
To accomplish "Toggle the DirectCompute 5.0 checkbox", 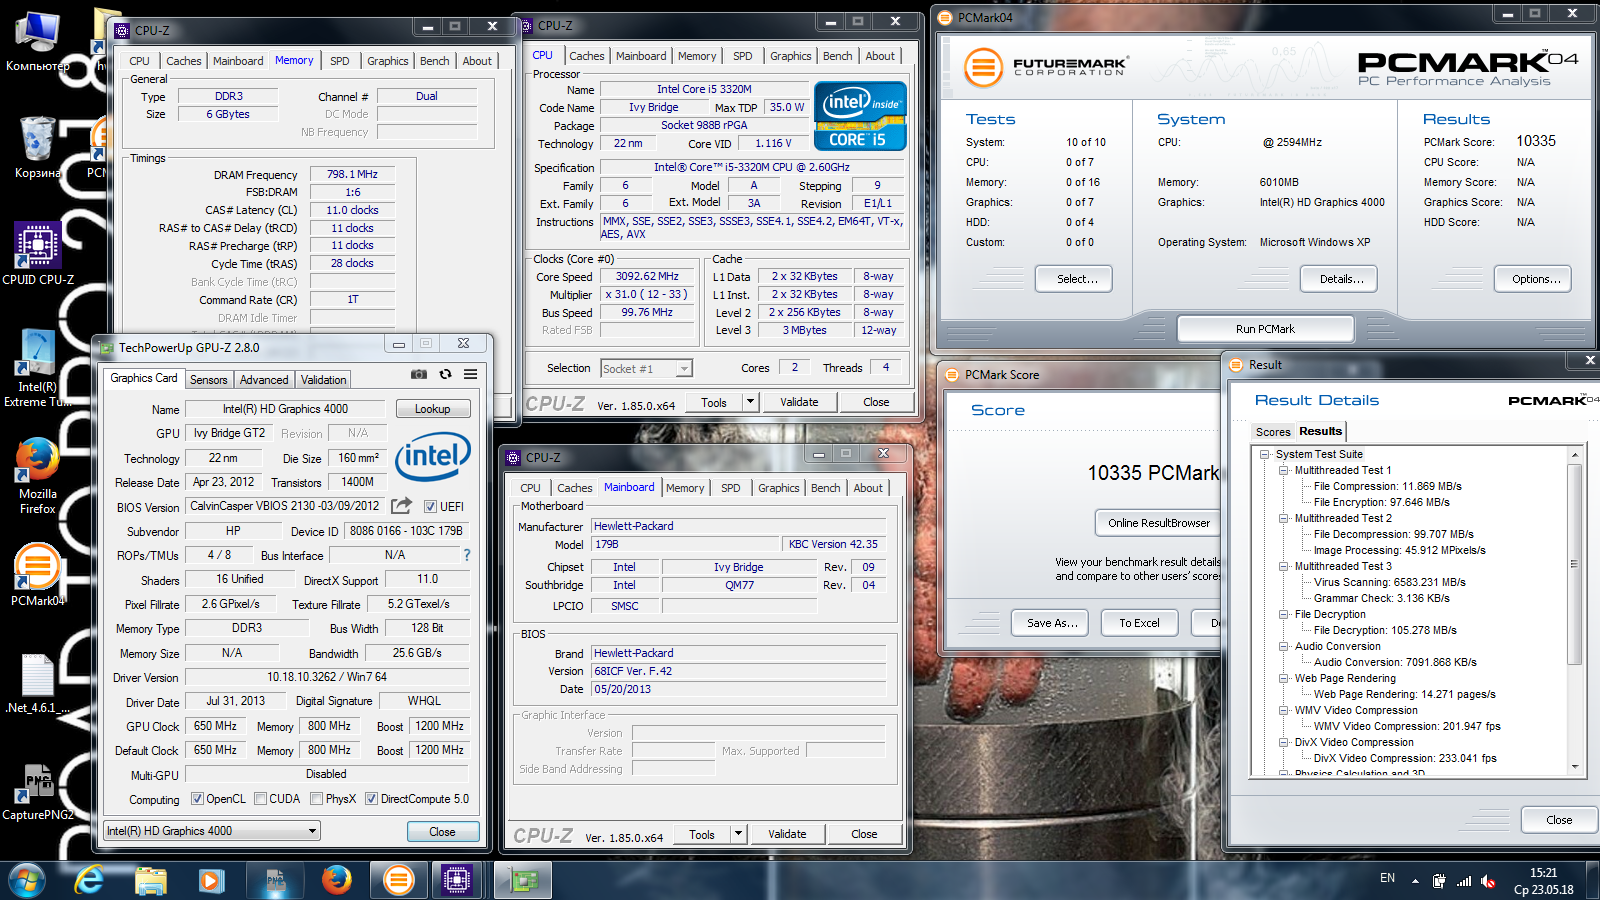I will coord(371,798).
